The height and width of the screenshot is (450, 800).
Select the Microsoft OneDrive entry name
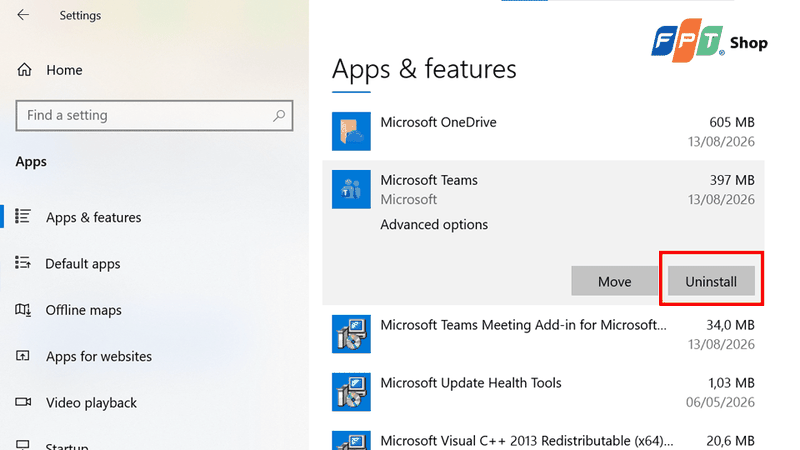(x=438, y=122)
